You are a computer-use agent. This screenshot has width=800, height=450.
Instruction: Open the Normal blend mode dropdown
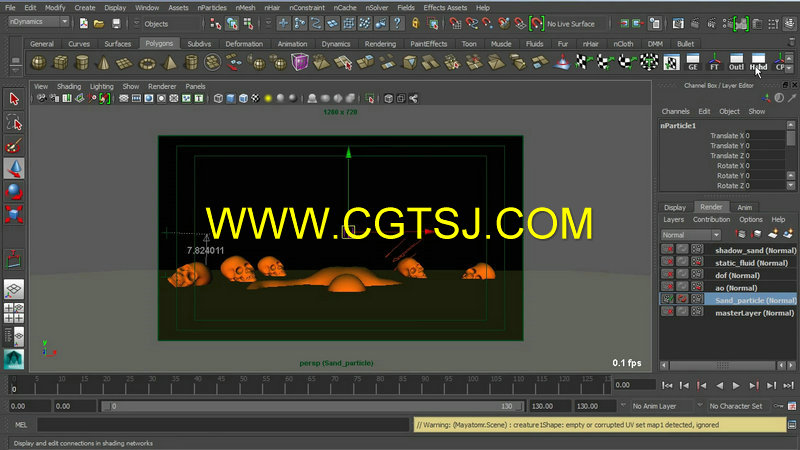click(x=690, y=235)
